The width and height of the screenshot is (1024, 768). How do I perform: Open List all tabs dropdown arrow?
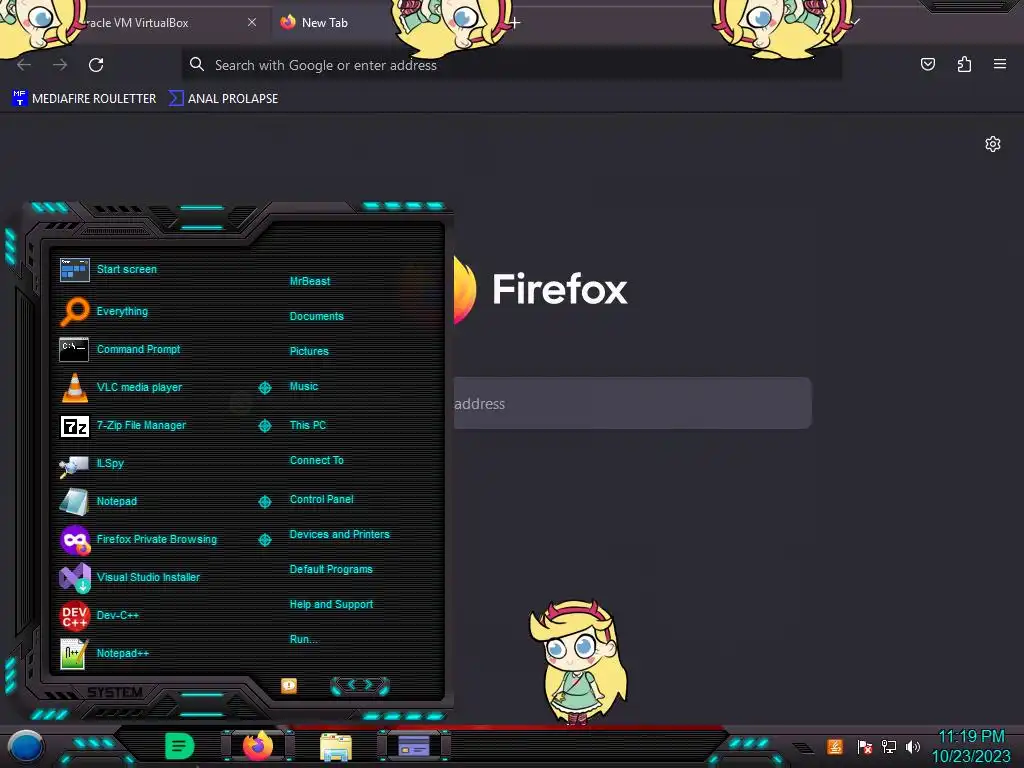pos(855,23)
